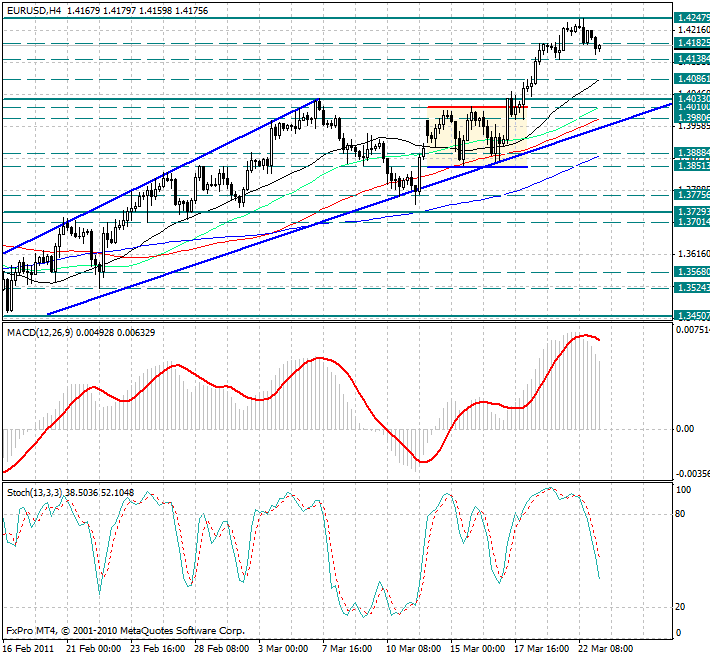Click the 16 Feb 2011 date label

[x=29, y=649]
